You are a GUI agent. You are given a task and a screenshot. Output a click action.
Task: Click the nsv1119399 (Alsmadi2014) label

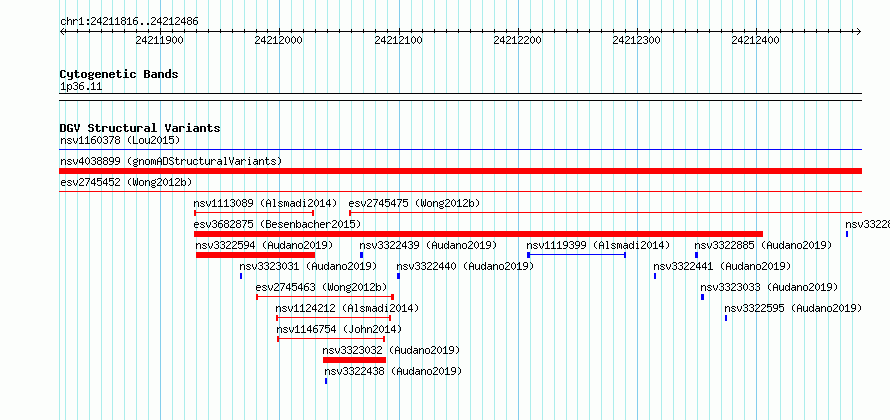pos(598,245)
